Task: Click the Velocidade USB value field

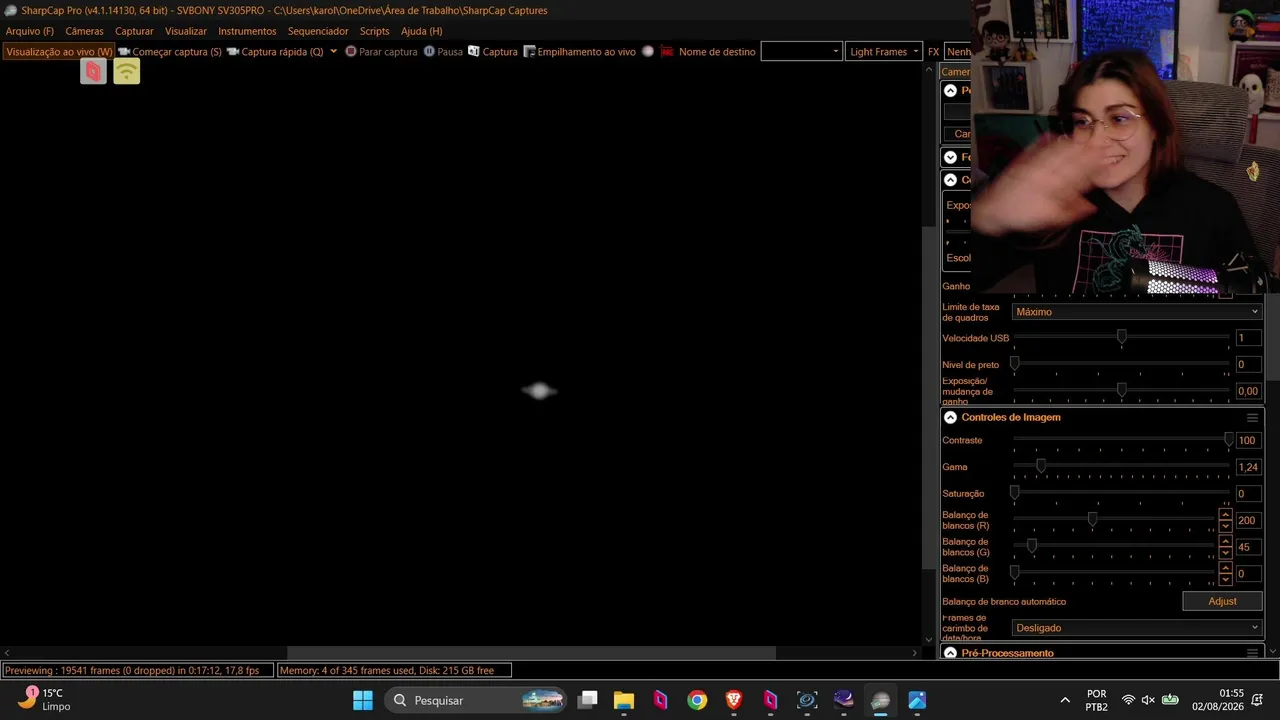Action: click(x=1247, y=338)
